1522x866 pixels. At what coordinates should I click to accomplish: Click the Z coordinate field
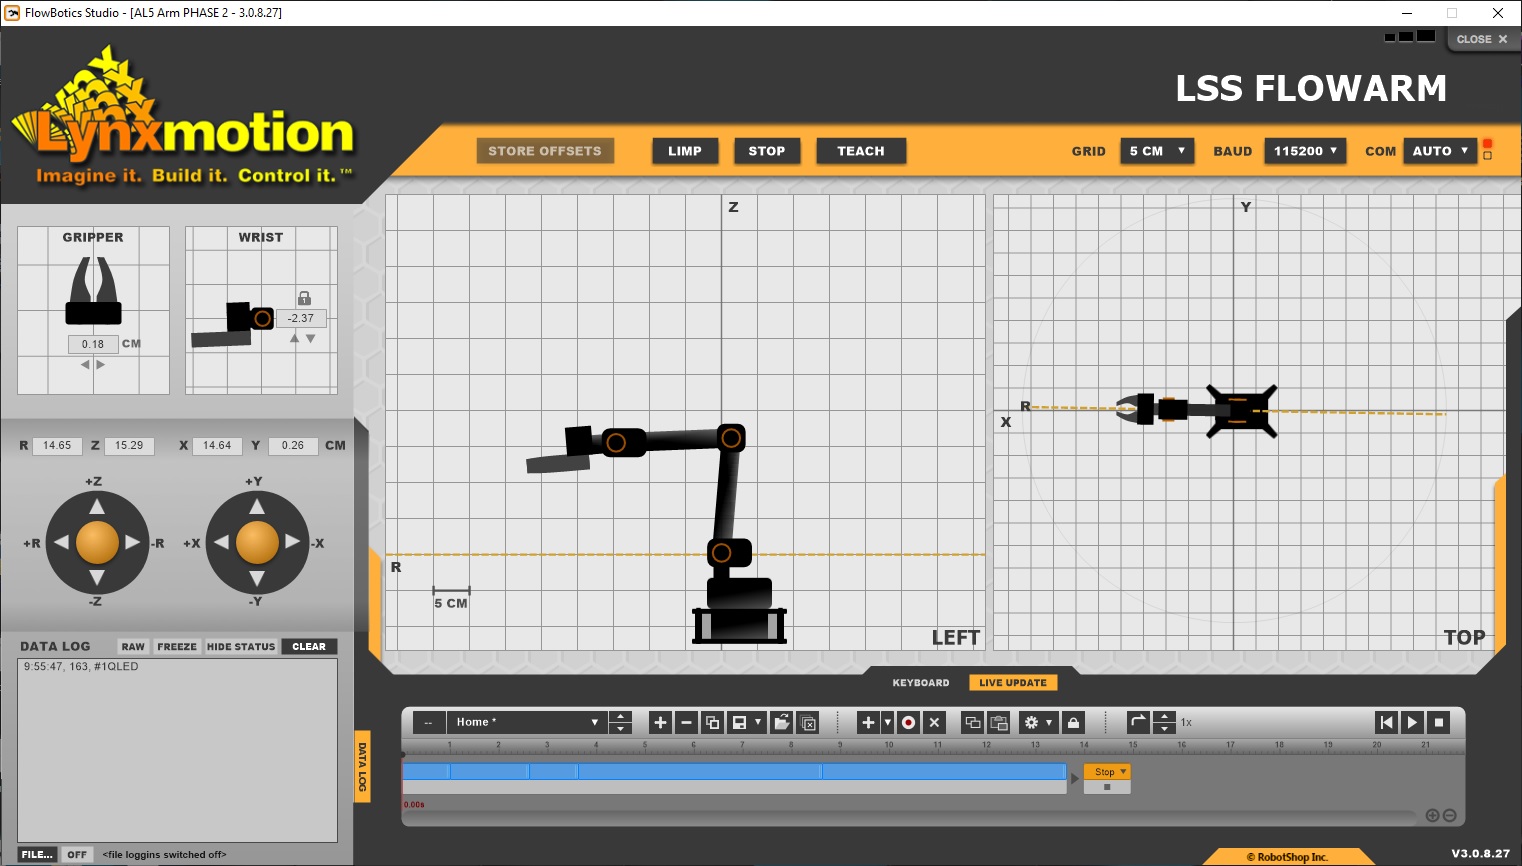pyautogui.click(x=129, y=446)
